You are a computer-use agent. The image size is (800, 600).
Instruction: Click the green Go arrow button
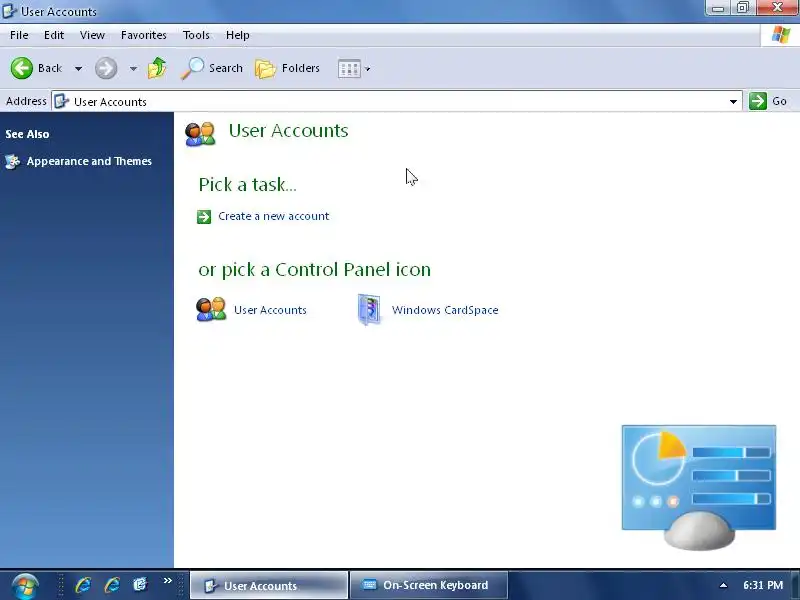click(x=758, y=101)
